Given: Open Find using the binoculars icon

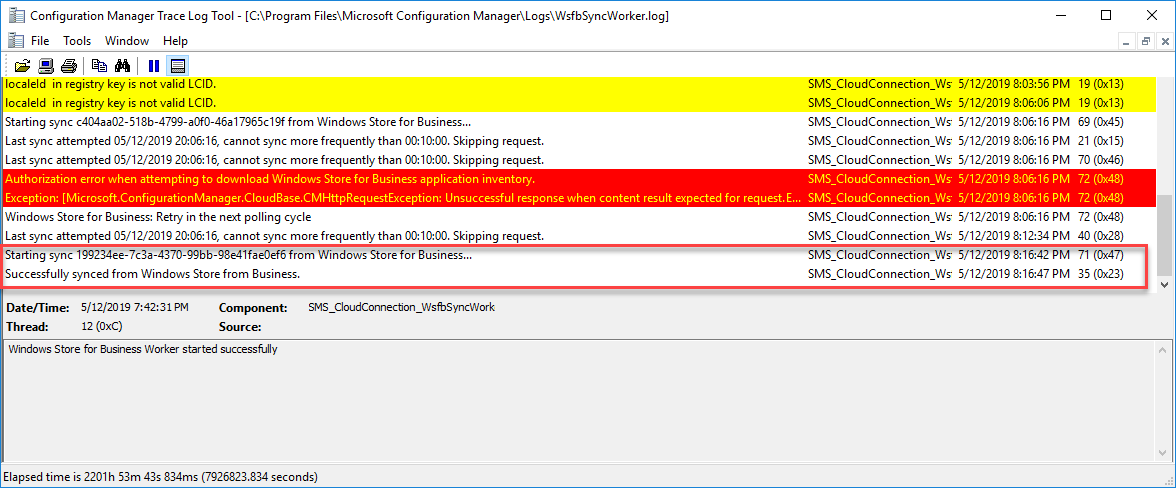Looking at the screenshot, I should pos(122,64).
